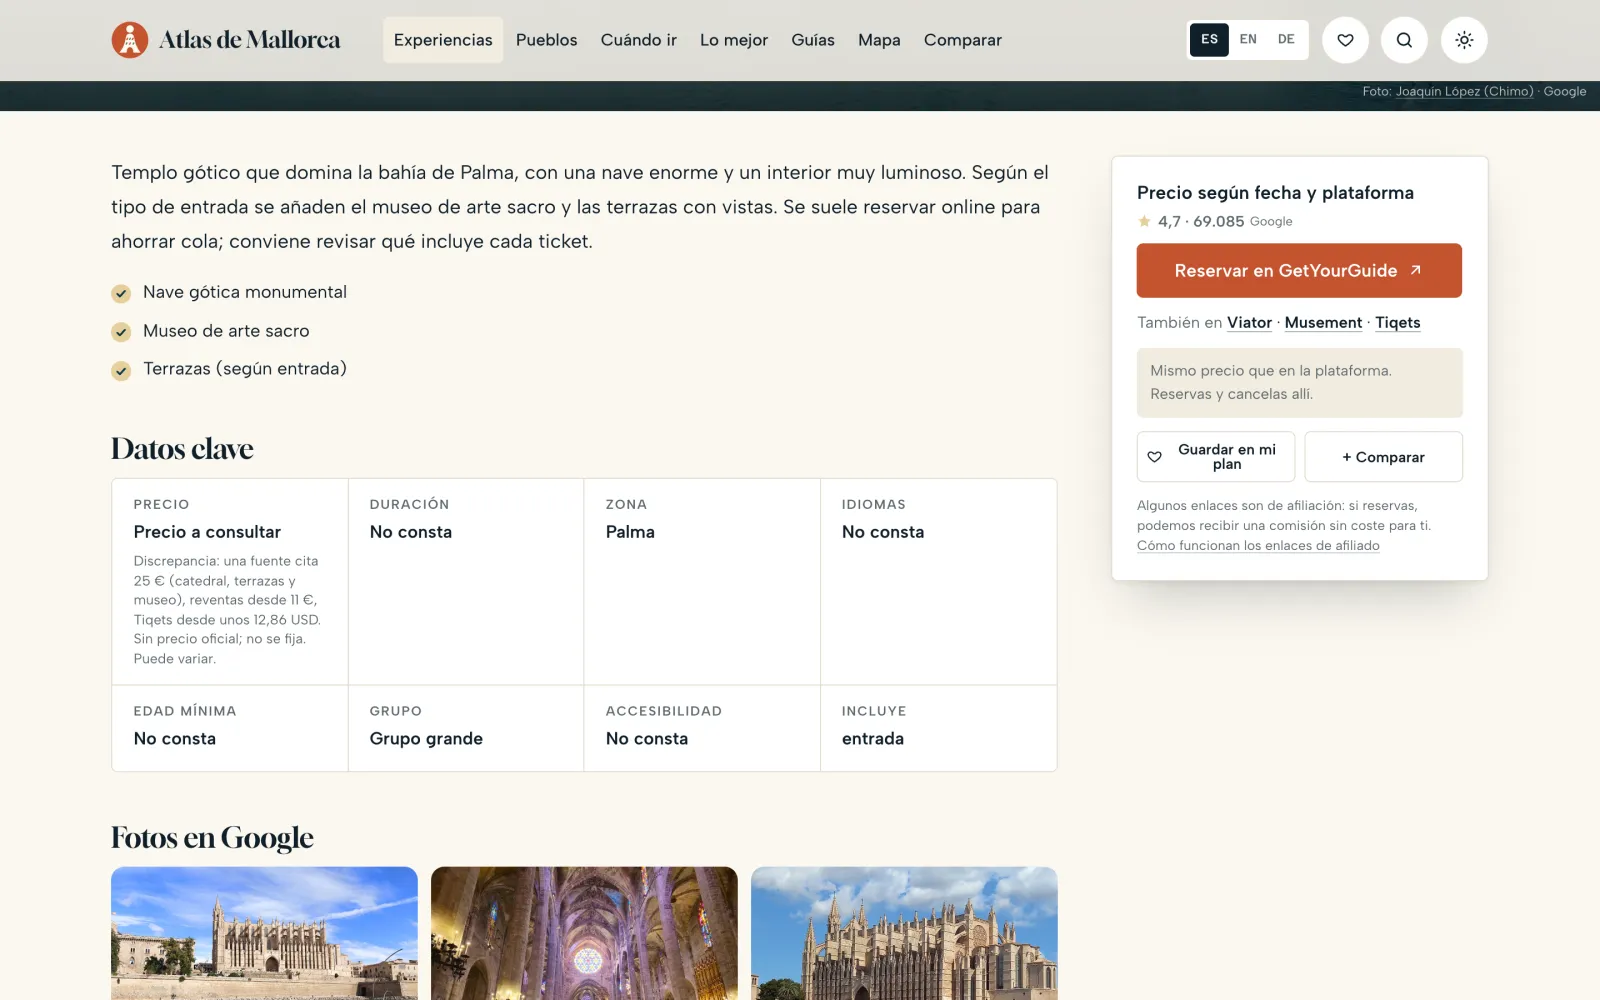Click the 4,7 · 69.085 Google rating

pyautogui.click(x=1215, y=222)
